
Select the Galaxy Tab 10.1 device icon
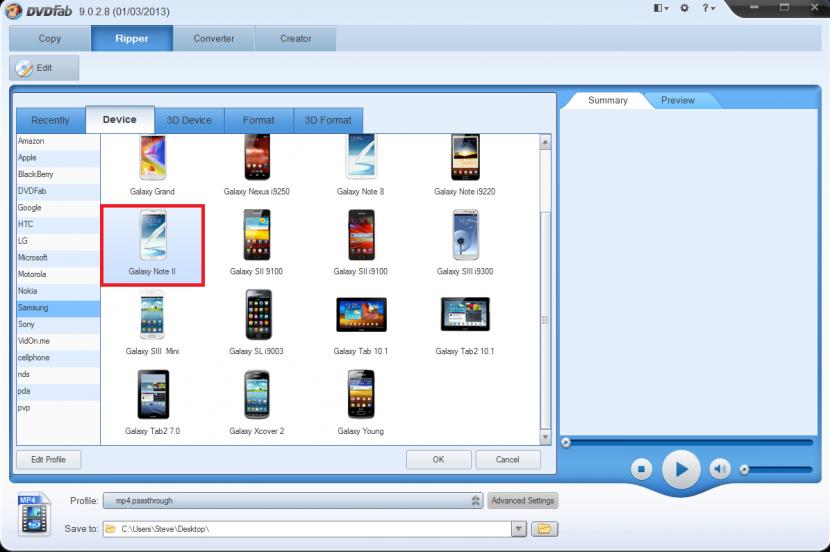[x=360, y=315]
